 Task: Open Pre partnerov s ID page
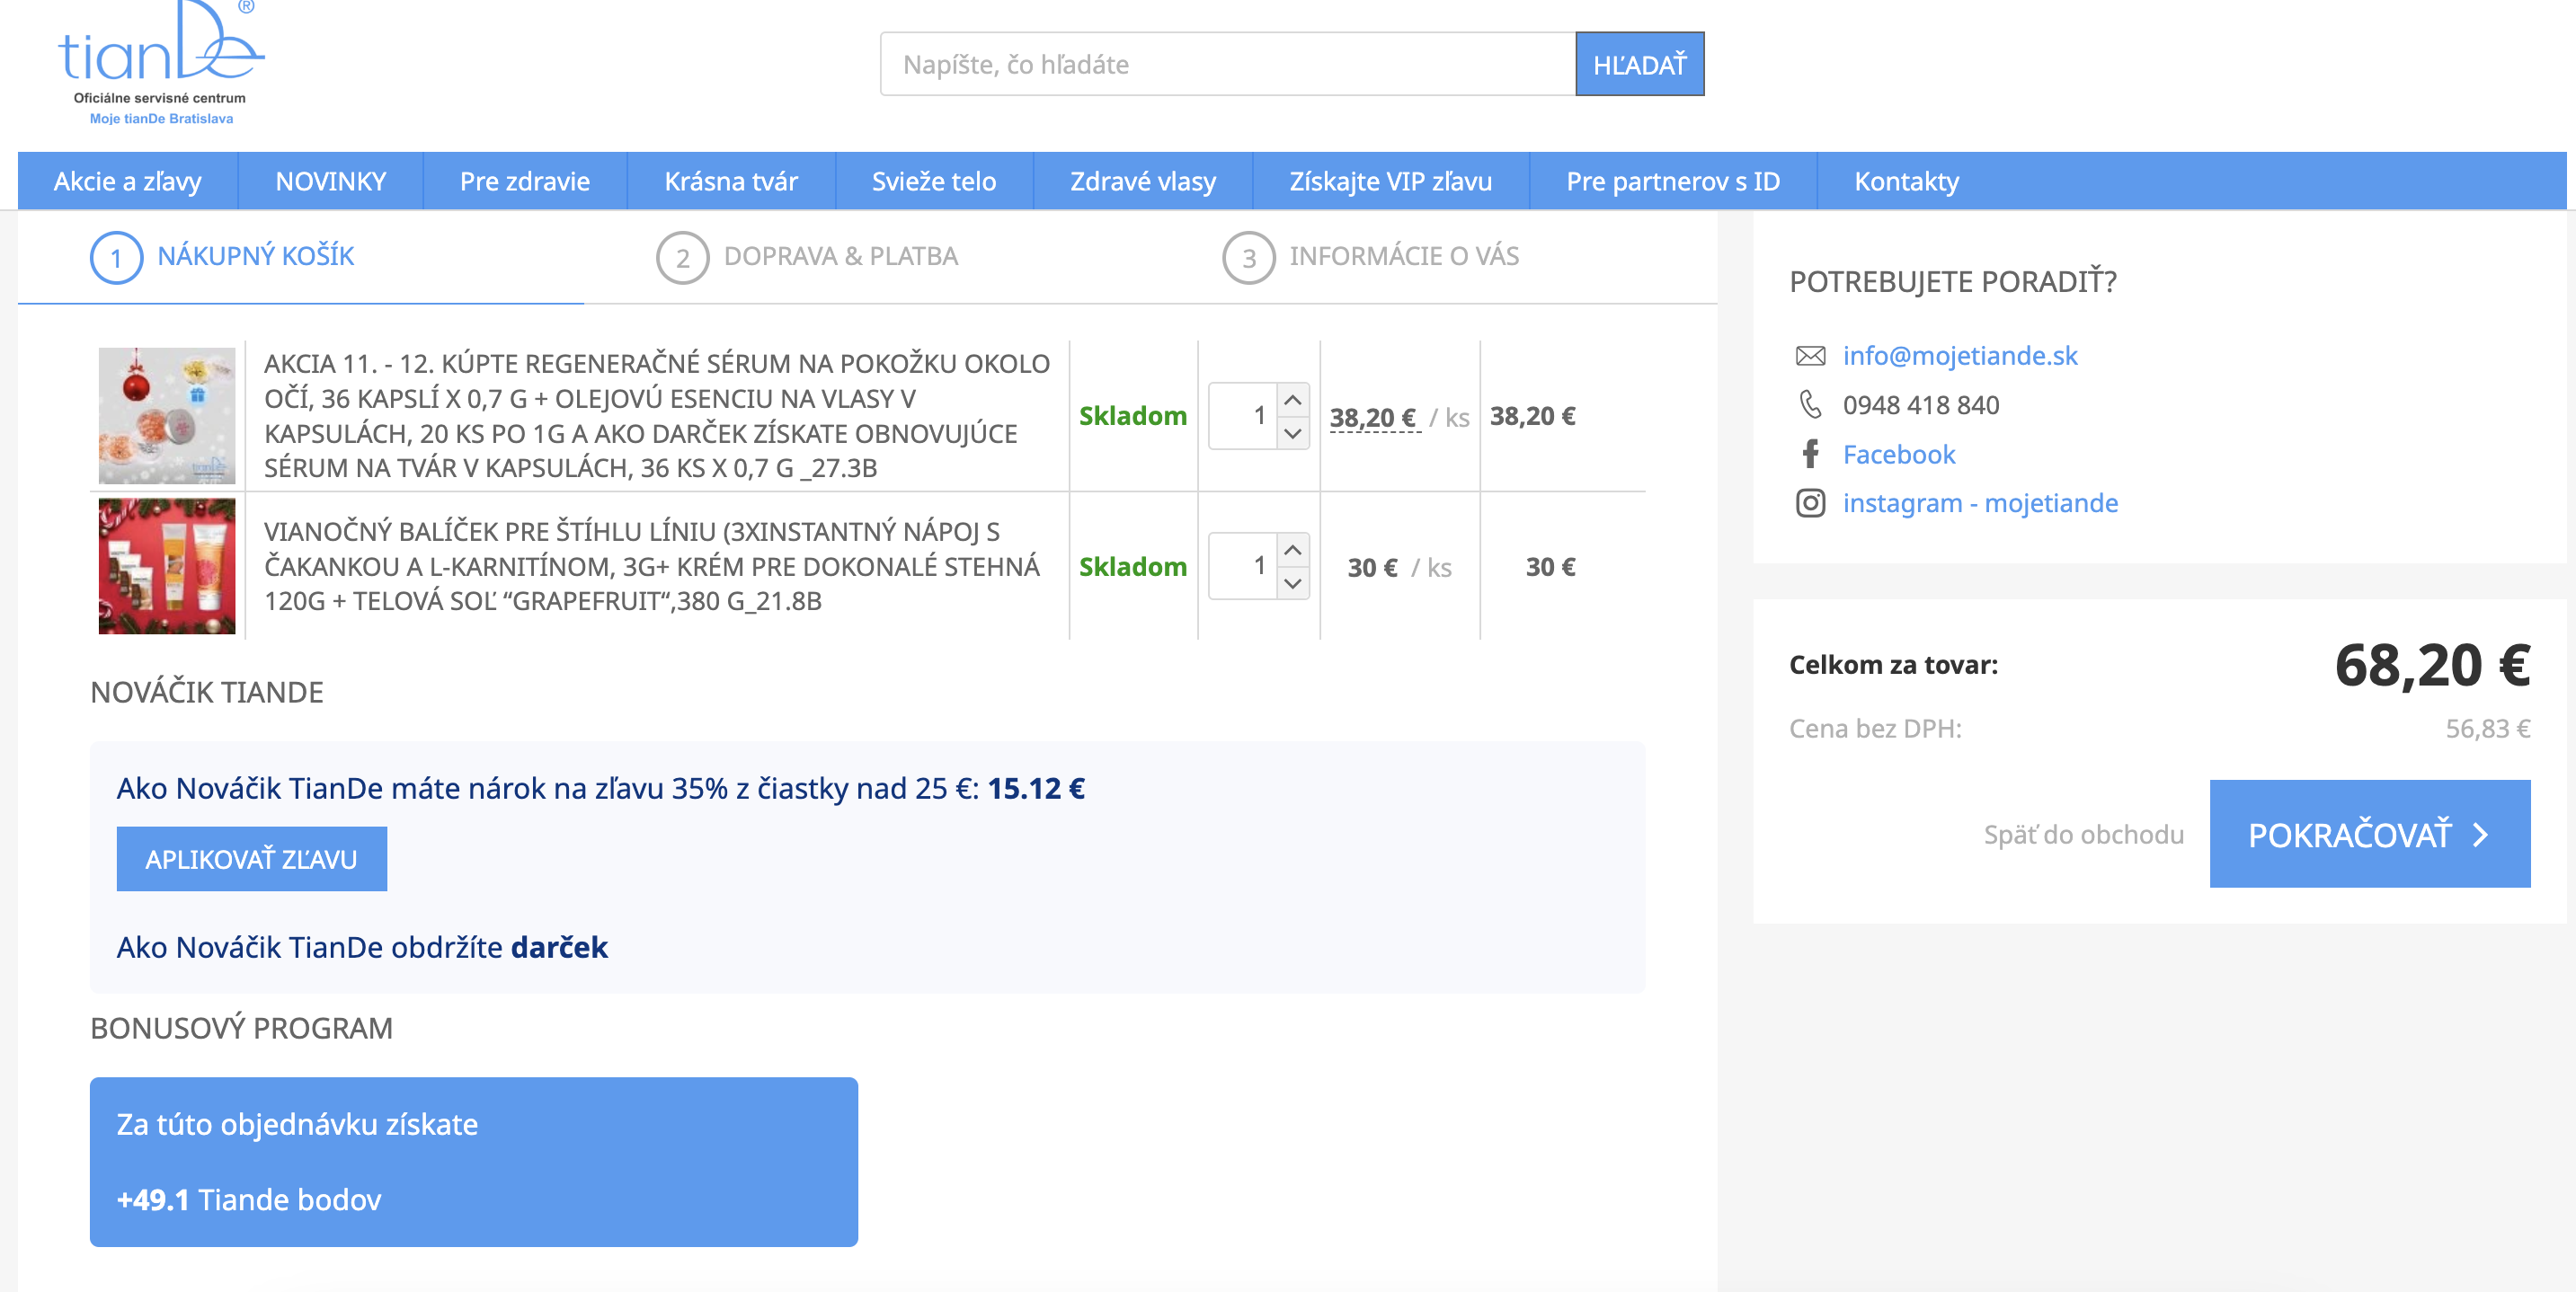pos(1673,181)
